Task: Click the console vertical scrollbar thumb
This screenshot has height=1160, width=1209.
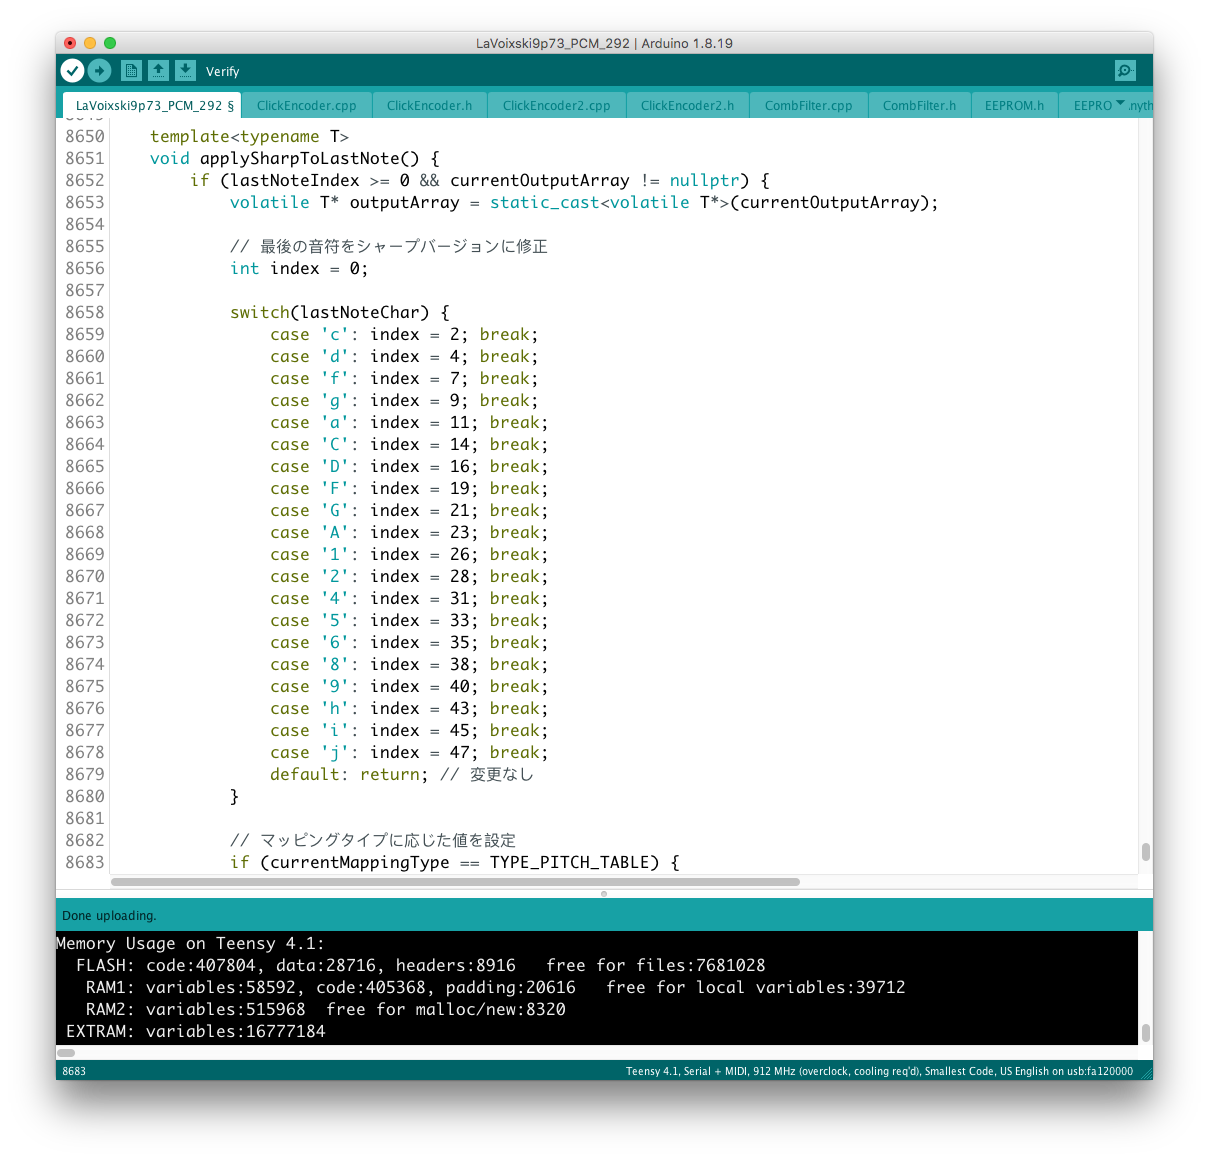Action: click(1145, 1033)
